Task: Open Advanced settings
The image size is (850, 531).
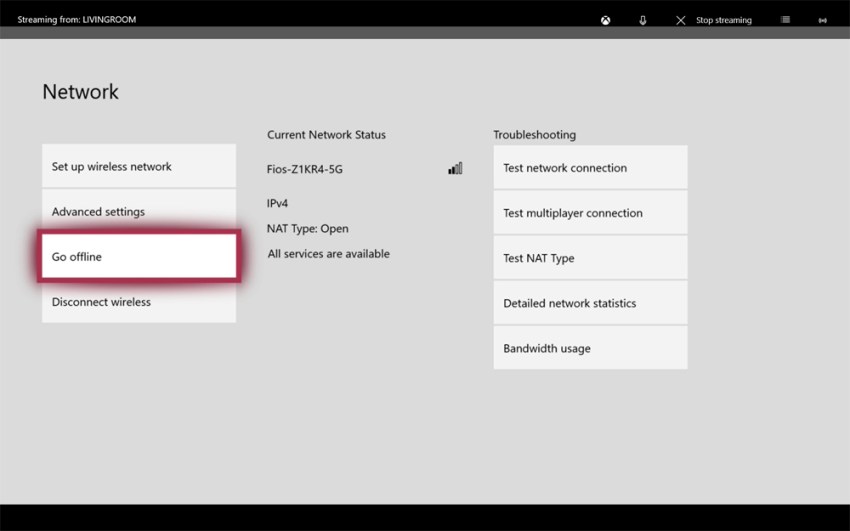Action: click(139, 211)
